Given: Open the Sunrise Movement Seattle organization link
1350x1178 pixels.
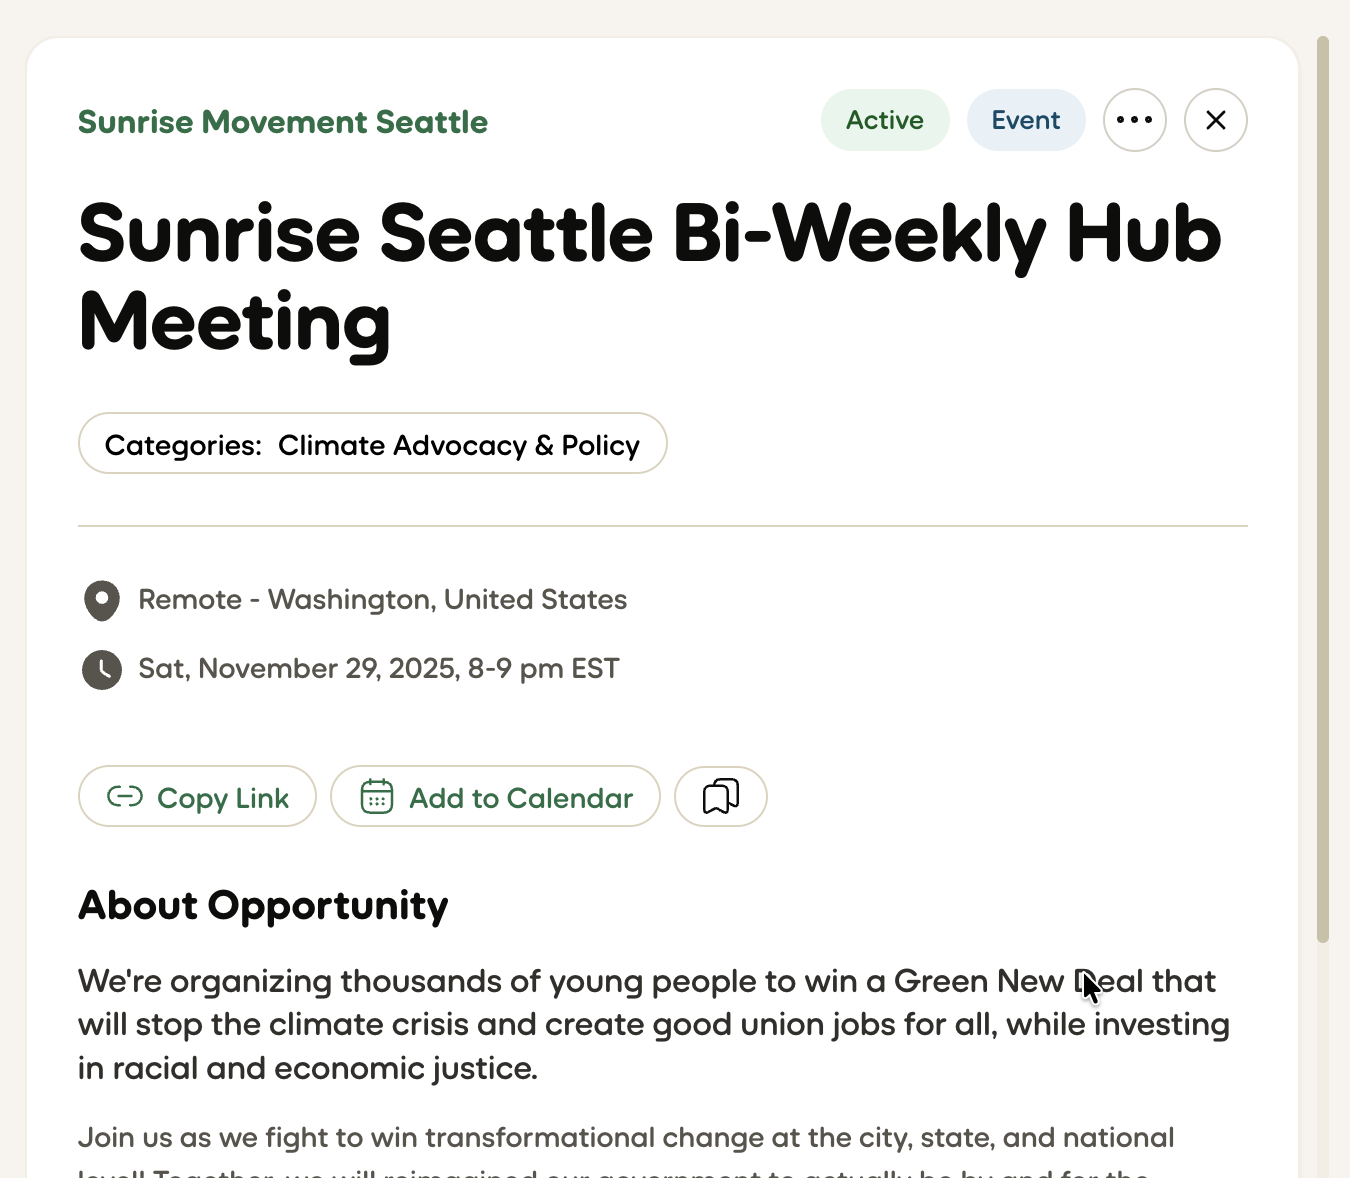Looking at the screenshot, I should tap(283, 122).
